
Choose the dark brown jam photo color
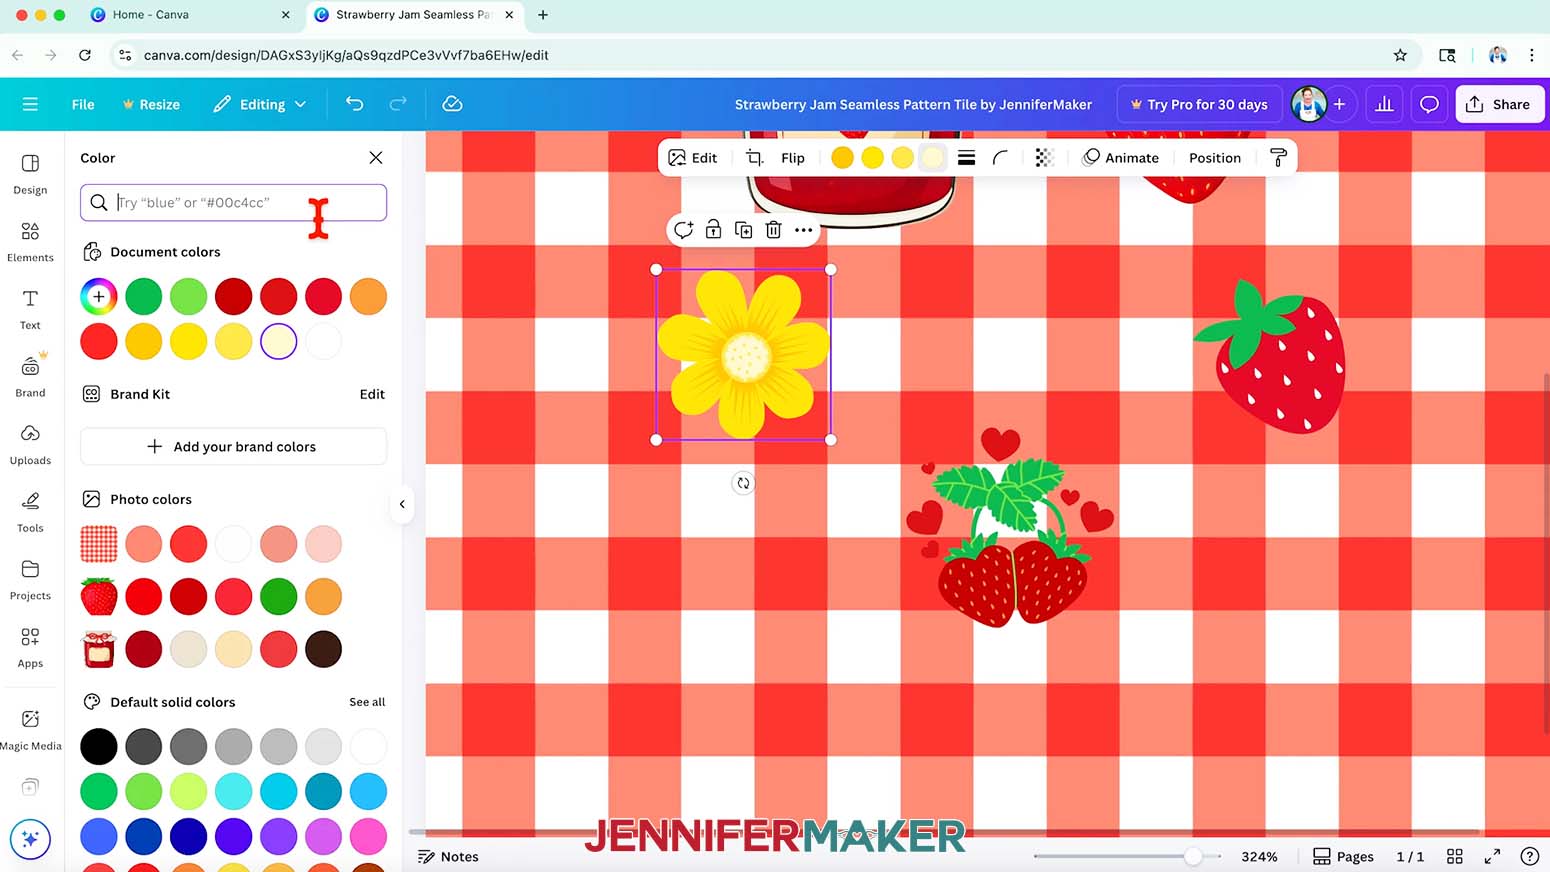pos(323,649)
